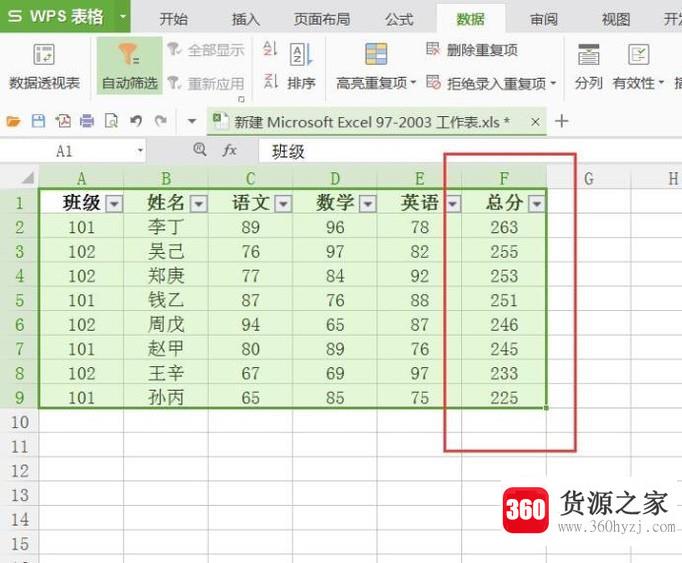
Task: Select row 12 header
Action: [x=19, y=471]
